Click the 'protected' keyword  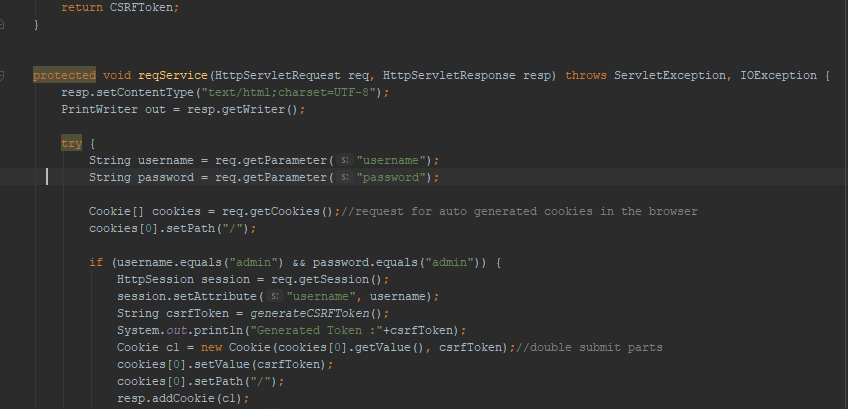click(x=64, y=75)
